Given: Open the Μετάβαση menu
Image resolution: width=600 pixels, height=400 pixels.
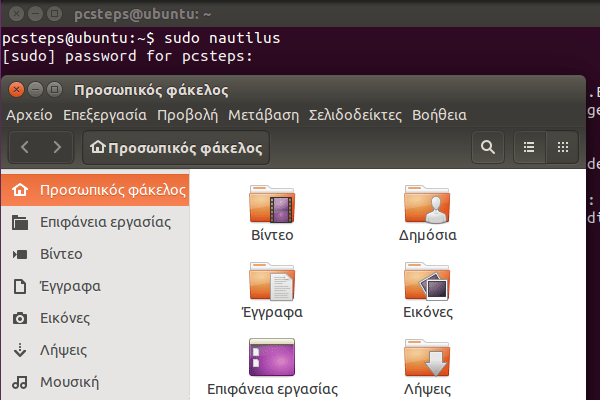Looking at the screenshot, I should pyautogui.click(x=264, y=115).
